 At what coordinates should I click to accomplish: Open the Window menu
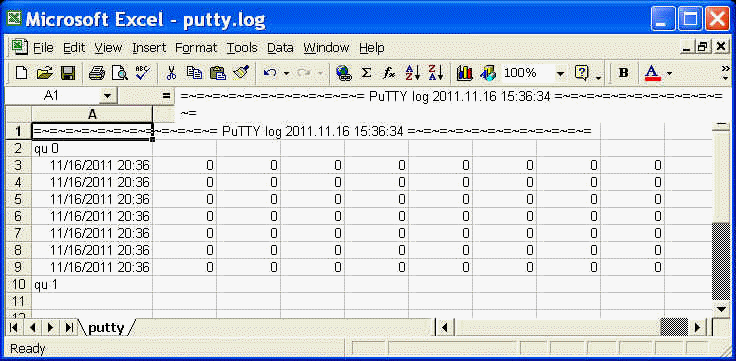pyautogui.click(x=326, y=48)
